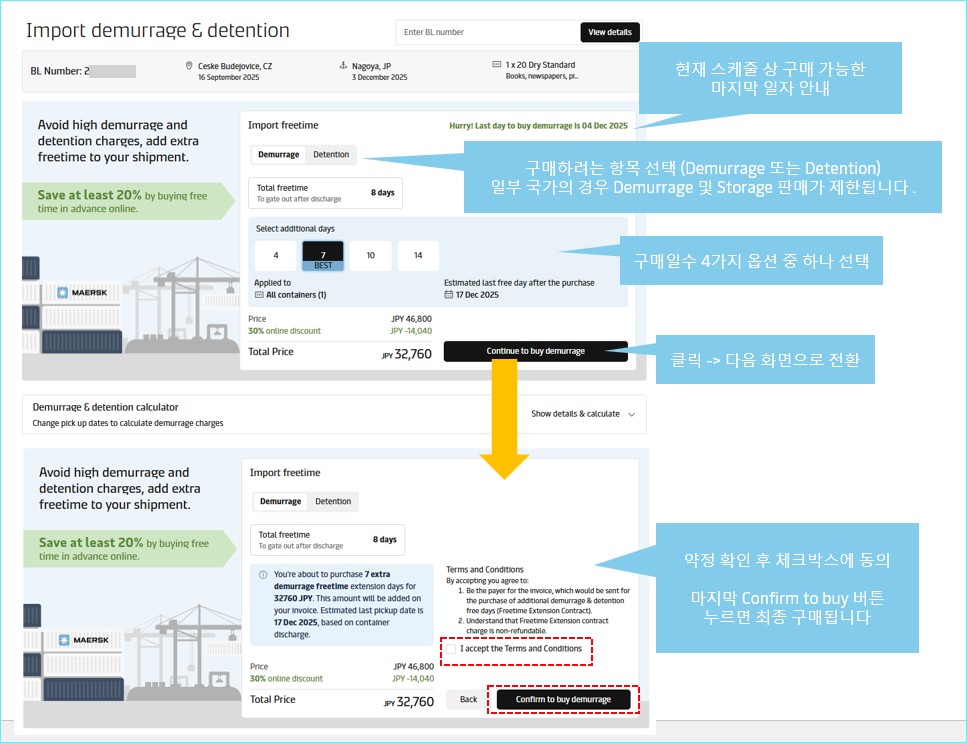Focus the Enter BL number field
967x743 pixels.
point(487,32)
